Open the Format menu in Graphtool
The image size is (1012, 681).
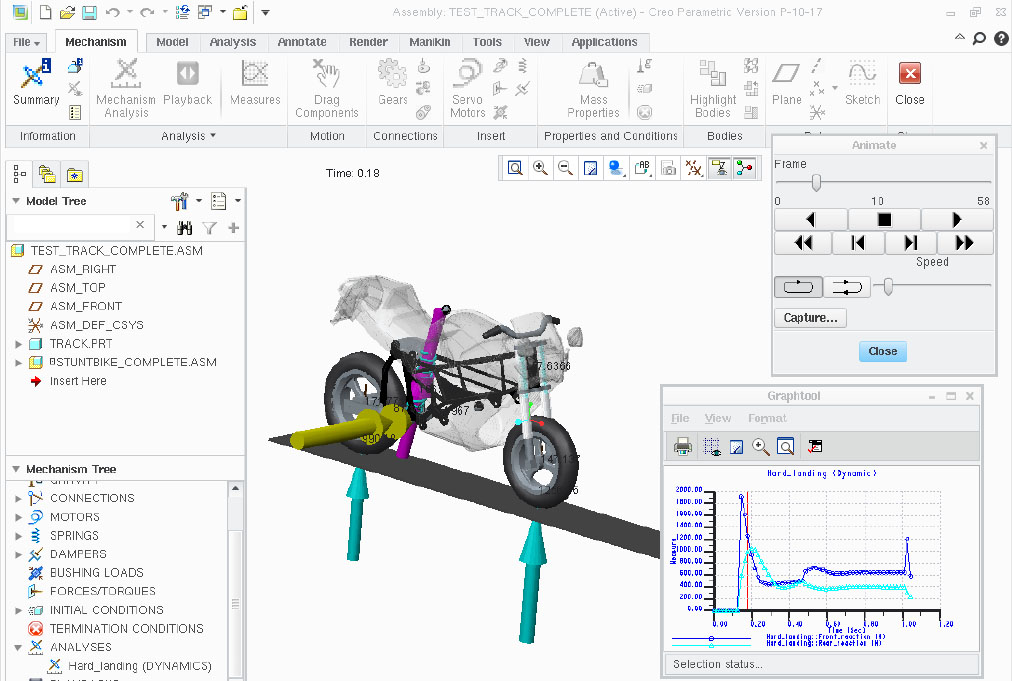(767, 418)
